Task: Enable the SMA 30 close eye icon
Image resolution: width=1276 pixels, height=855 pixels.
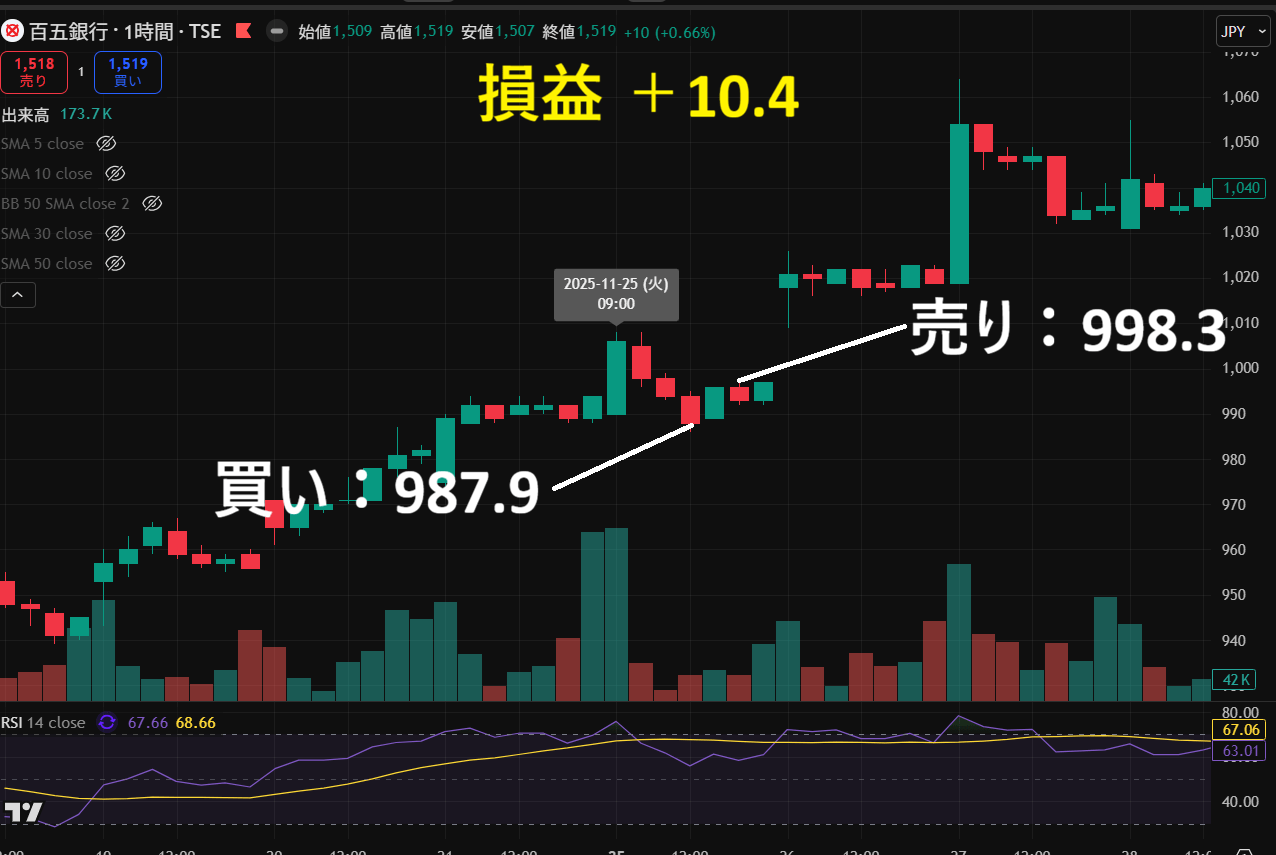Action: pyautogui.click(x=115, y=234)
